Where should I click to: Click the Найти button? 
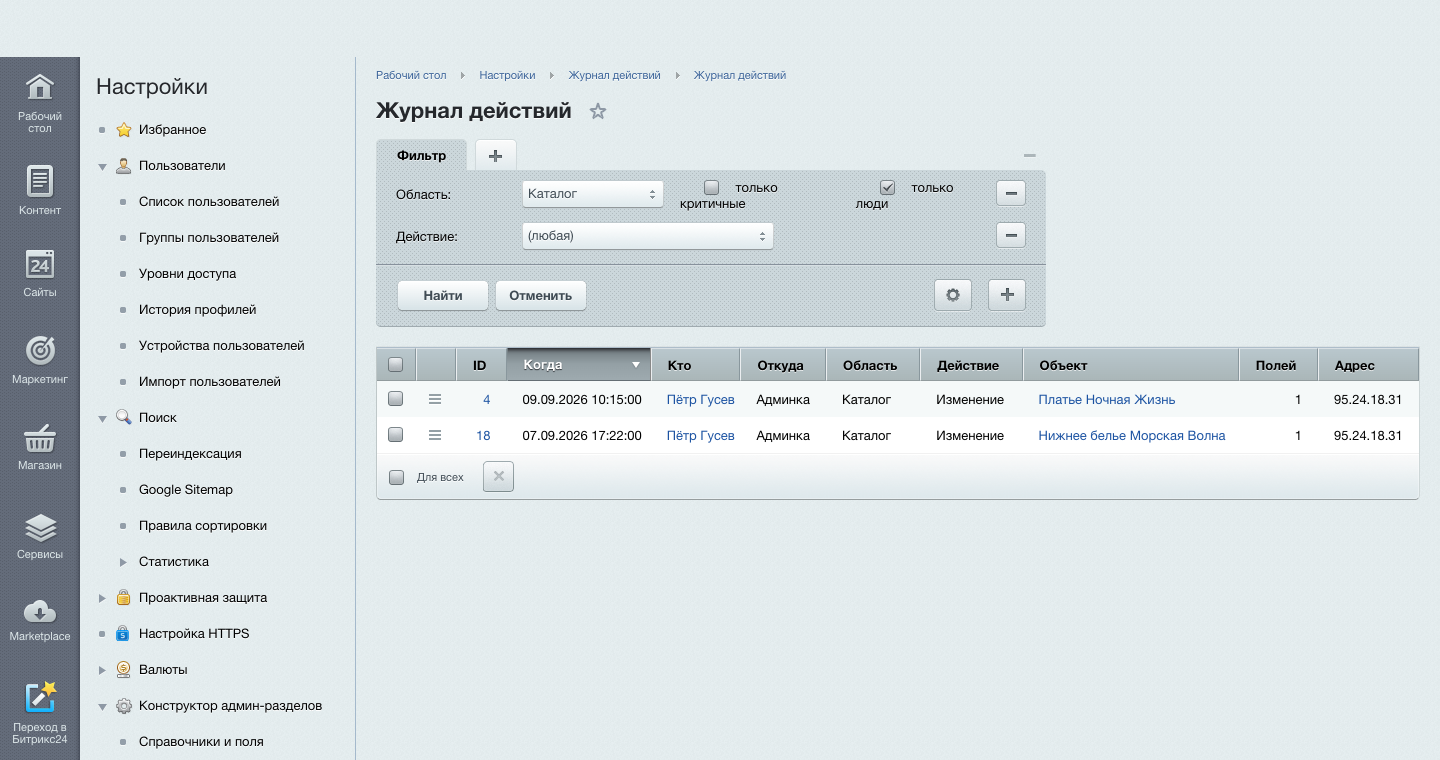click(443, 295)
